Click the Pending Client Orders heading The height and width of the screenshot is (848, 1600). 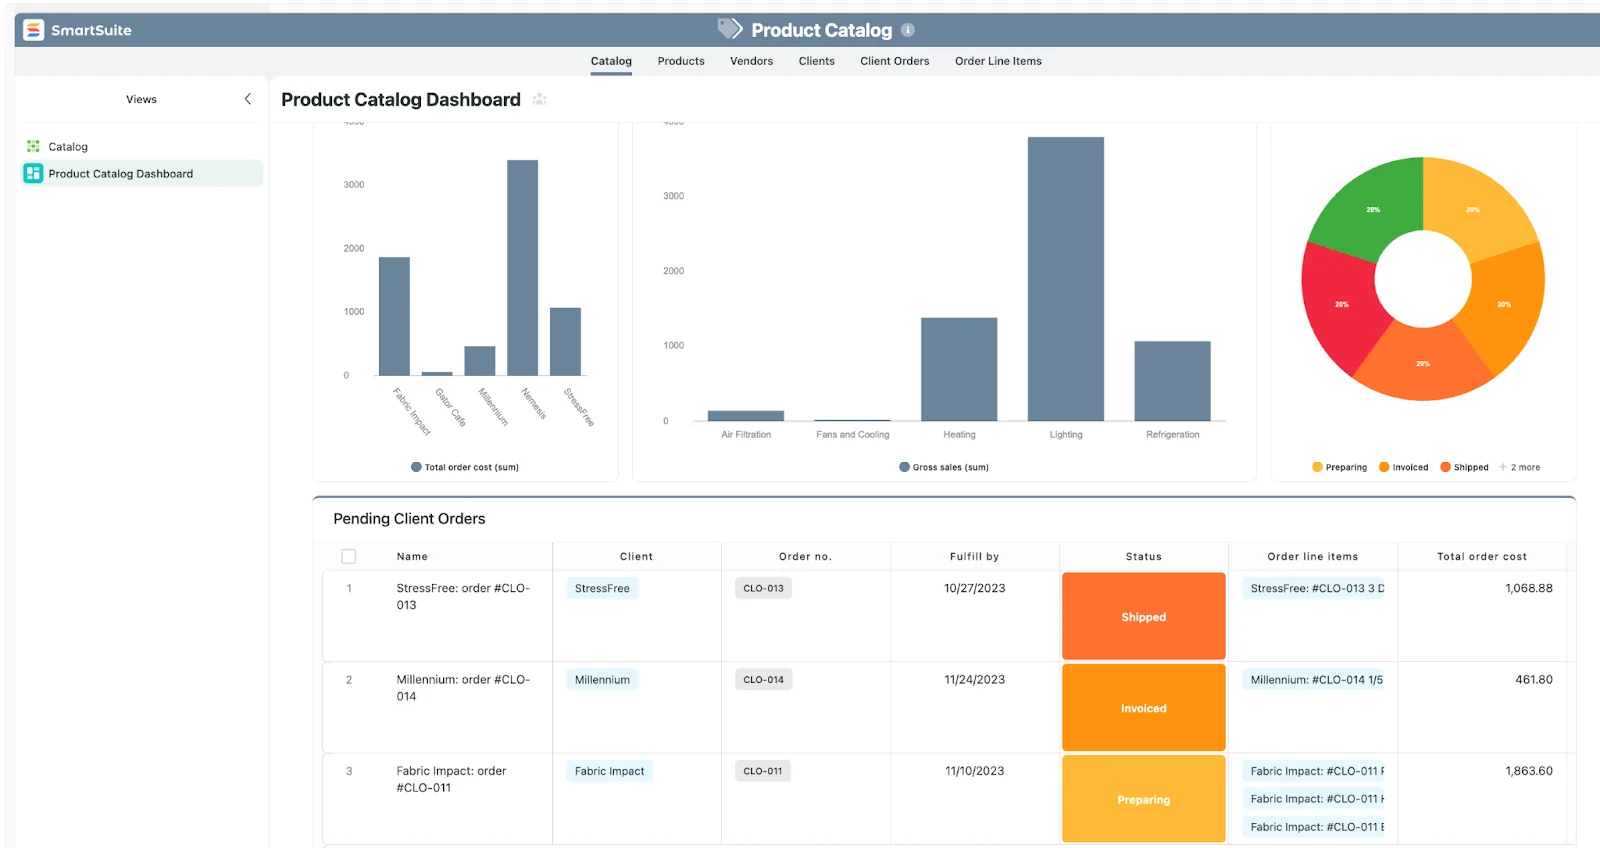[409, 518]
